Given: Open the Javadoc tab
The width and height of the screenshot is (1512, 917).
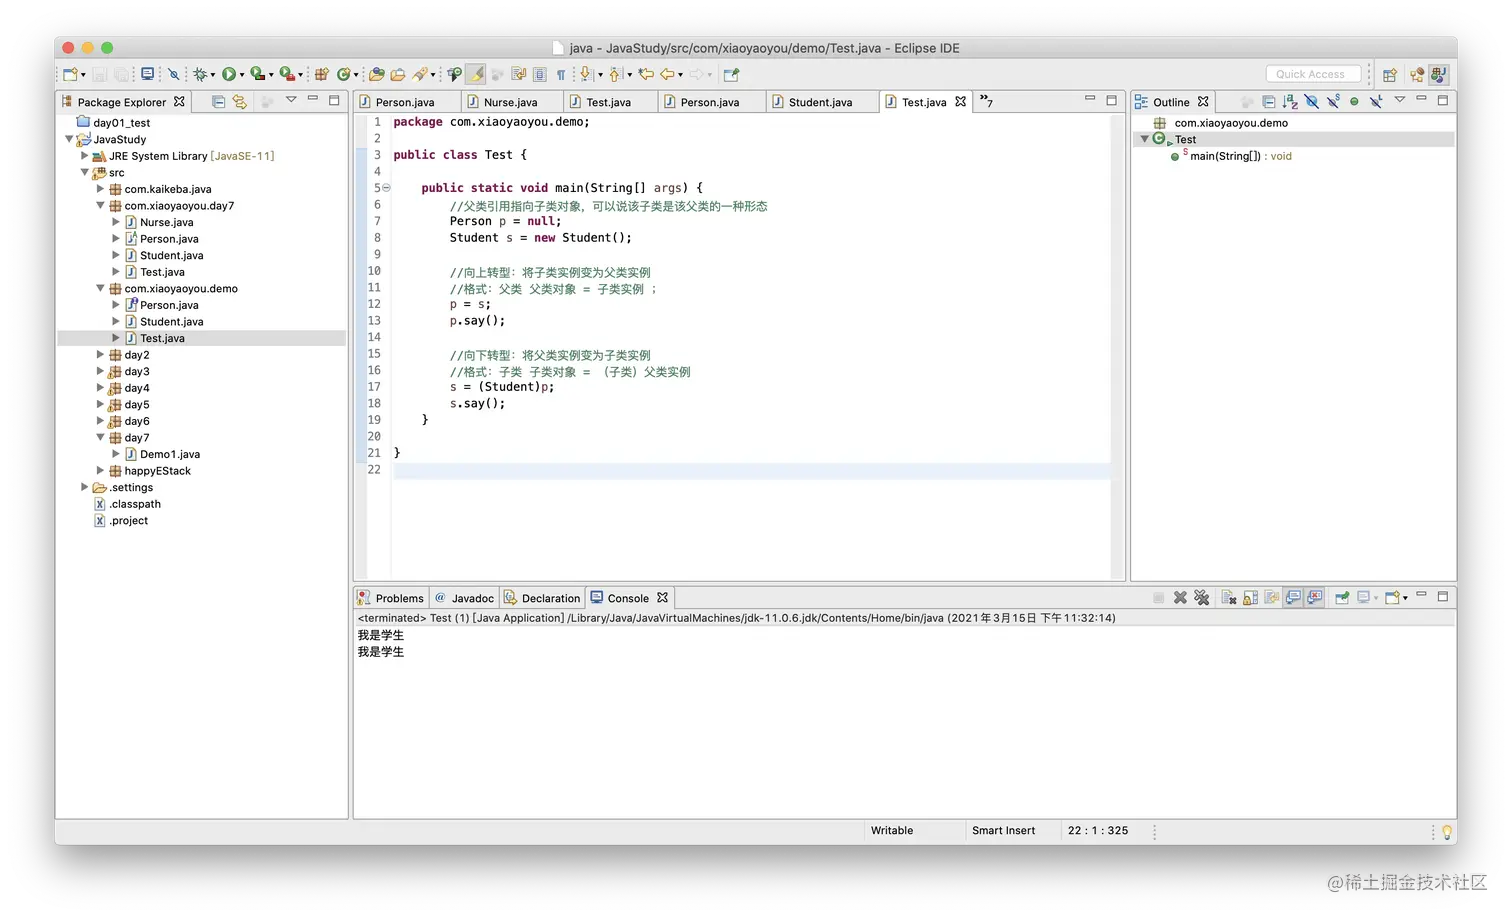Looking at the screenshot, I should 464,598.
